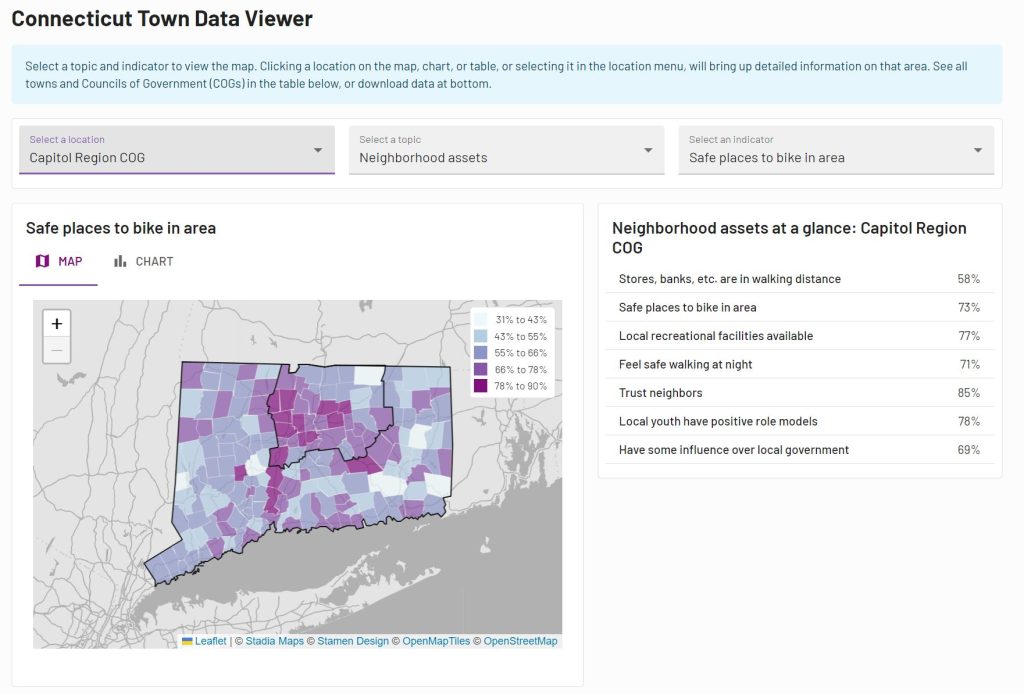Switch to the MAP tab
1024x694 pixels.
coord(59,261)
